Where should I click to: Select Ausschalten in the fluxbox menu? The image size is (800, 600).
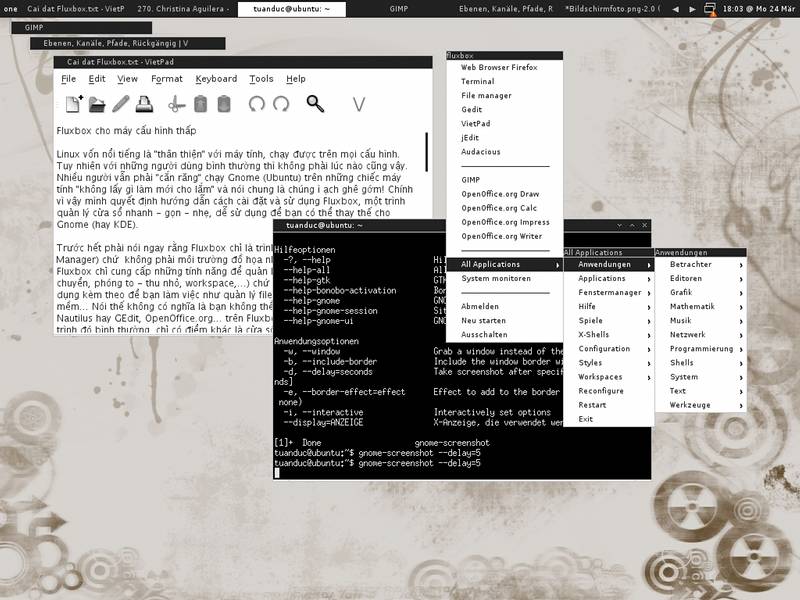[x=482, y=335]
